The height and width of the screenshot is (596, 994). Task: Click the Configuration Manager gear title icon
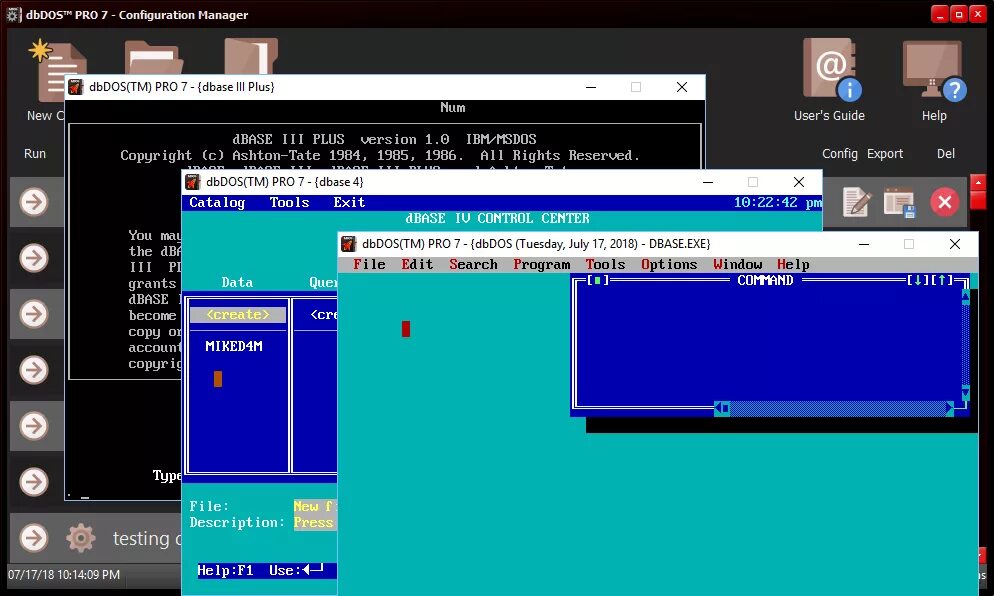click(13, 15)
